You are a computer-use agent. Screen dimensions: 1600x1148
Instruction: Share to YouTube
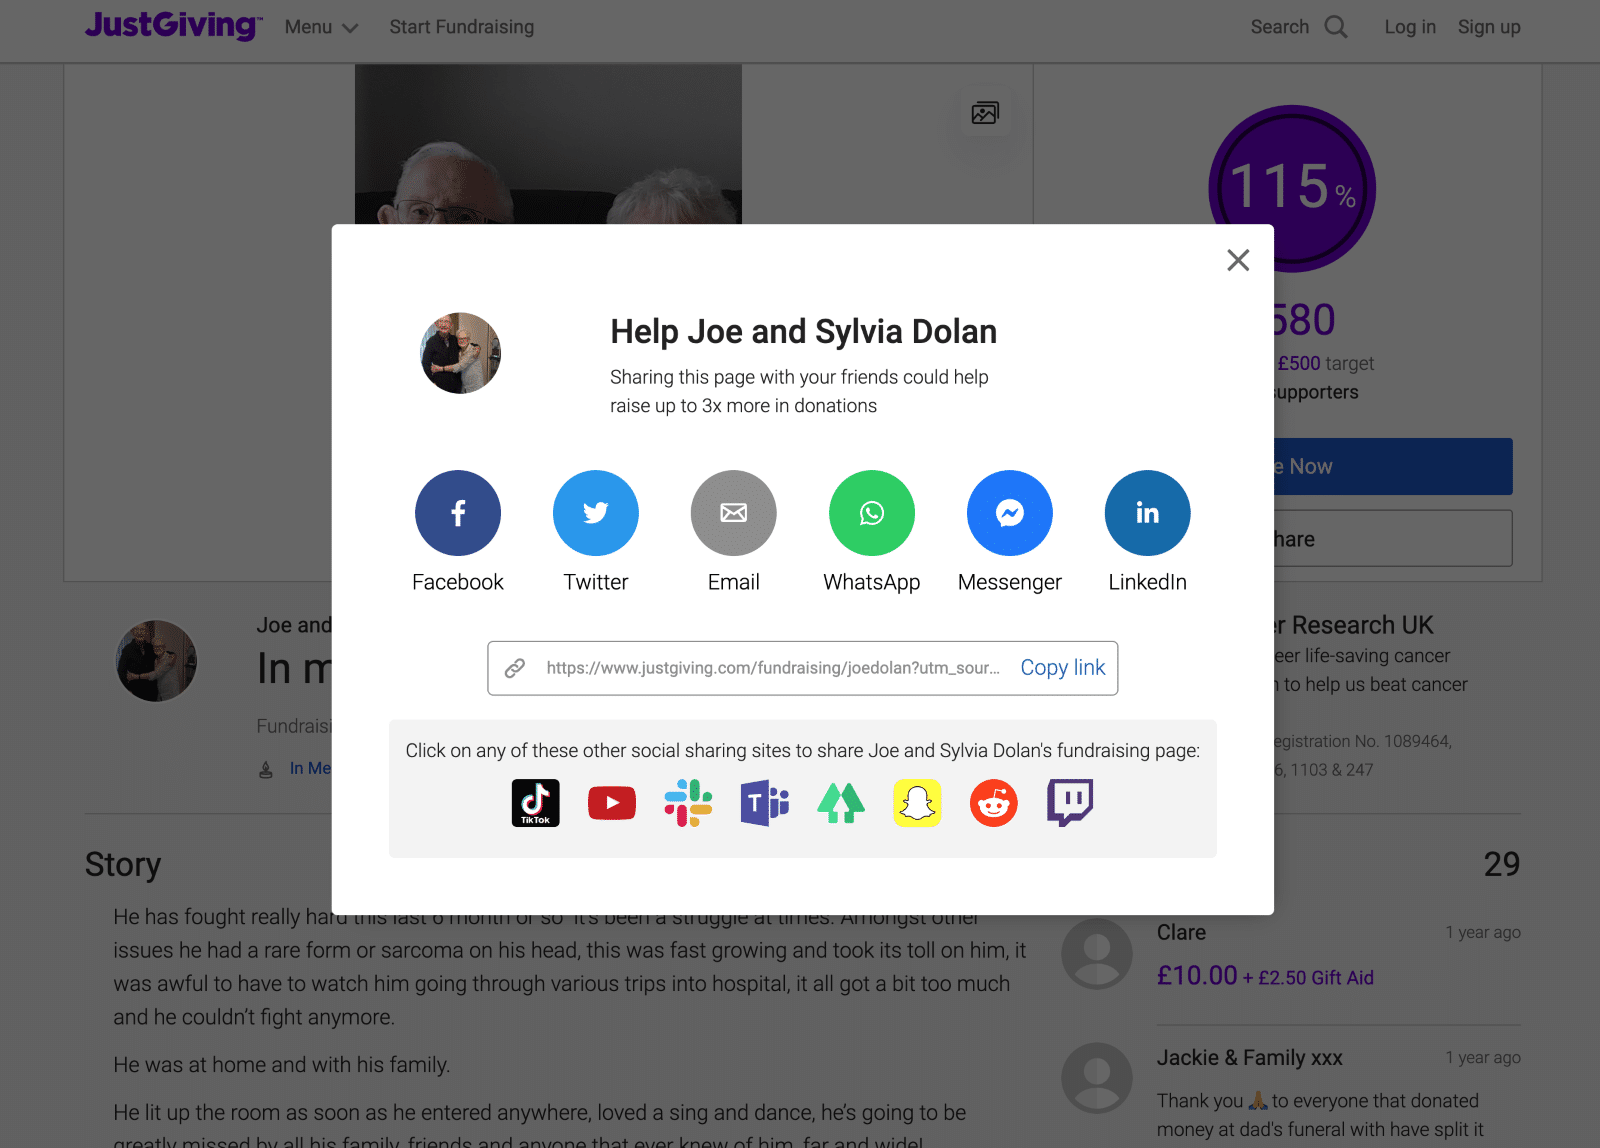click(612, 803)
